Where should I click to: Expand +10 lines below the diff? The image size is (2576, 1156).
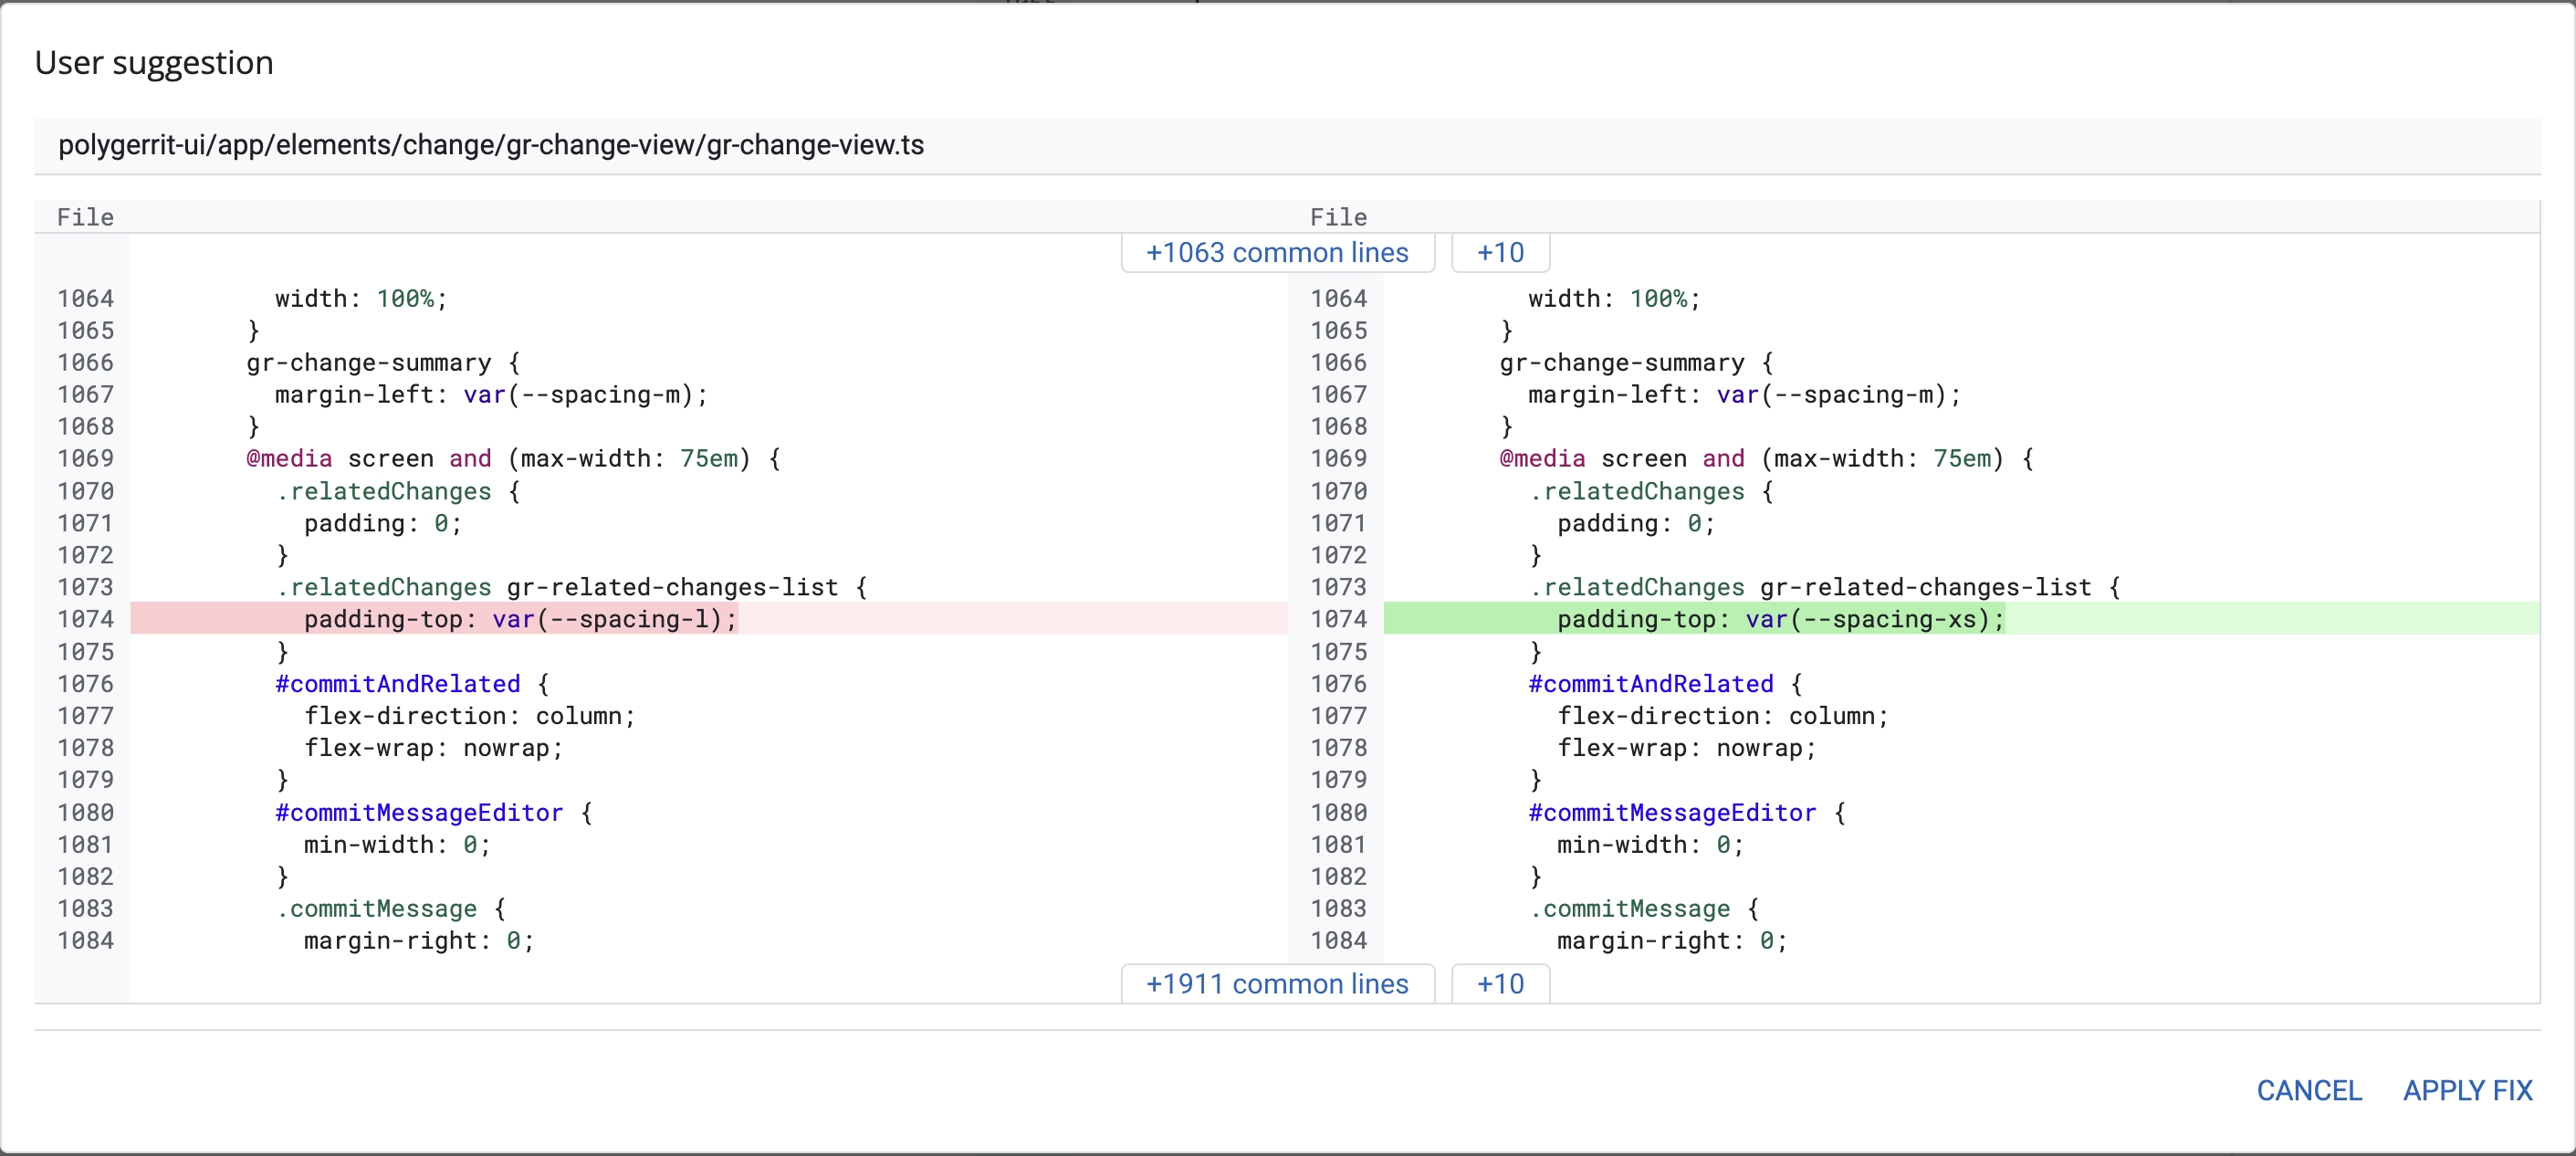pos(1499,984)
